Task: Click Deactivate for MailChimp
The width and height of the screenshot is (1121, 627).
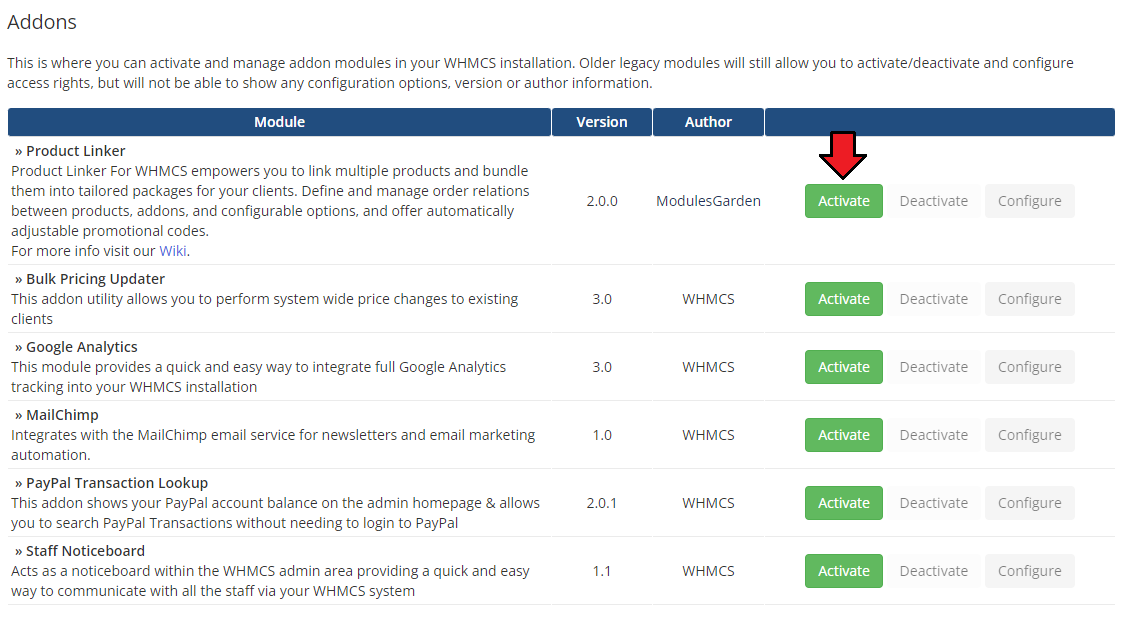Action: [934, 435]
